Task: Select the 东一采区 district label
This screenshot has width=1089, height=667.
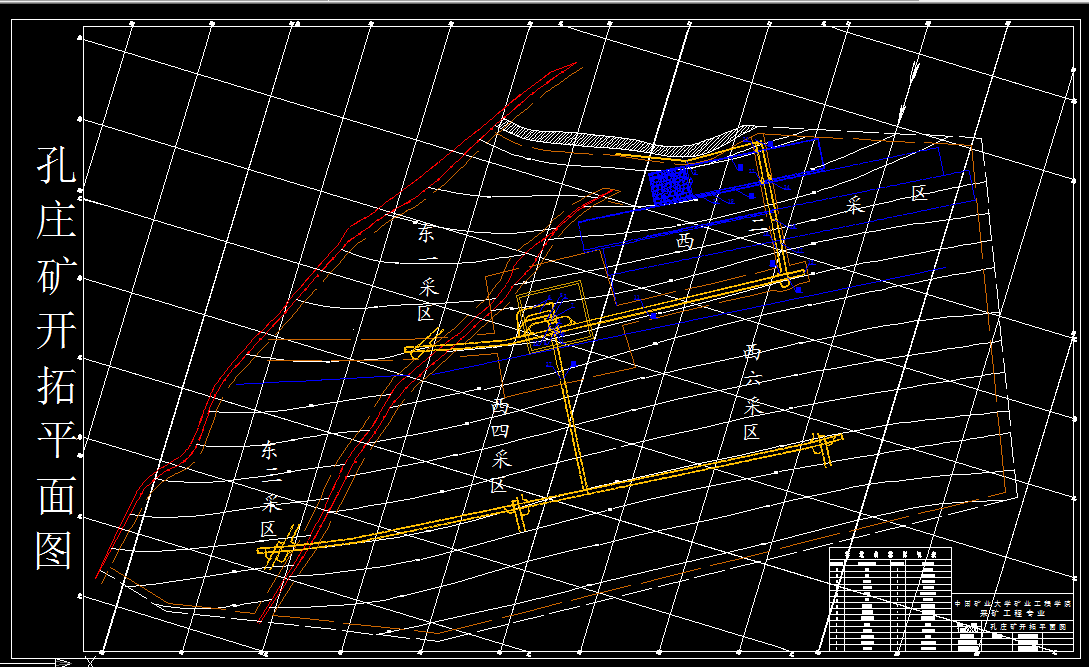Action: click(426, 272)
